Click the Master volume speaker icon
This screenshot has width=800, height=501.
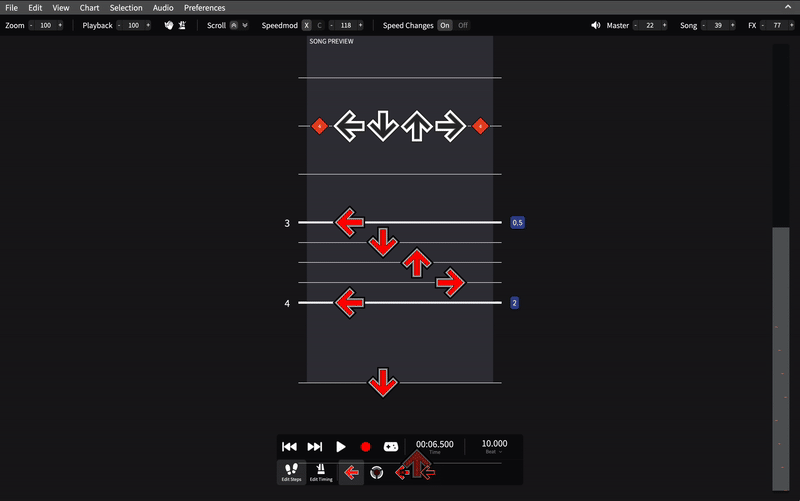pos(595,25)
